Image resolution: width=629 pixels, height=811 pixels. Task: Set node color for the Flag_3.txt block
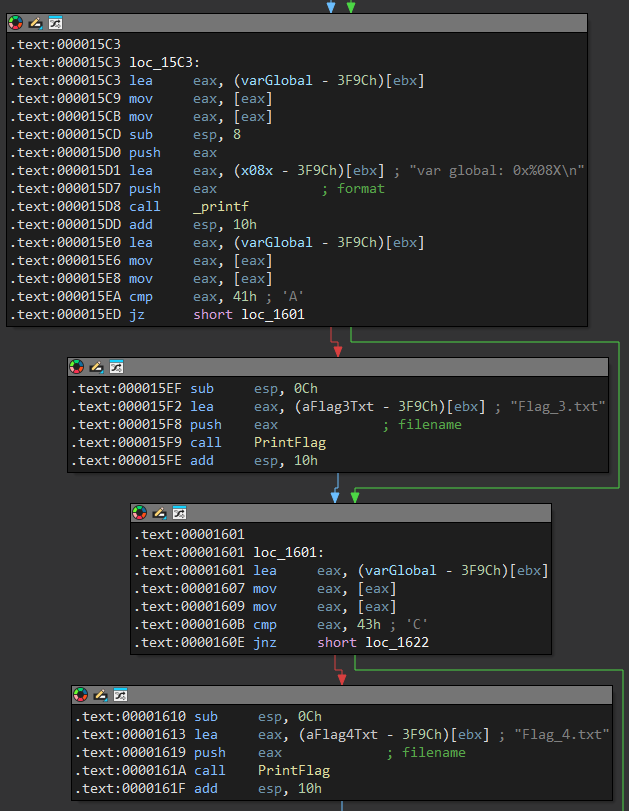point(77,368)
